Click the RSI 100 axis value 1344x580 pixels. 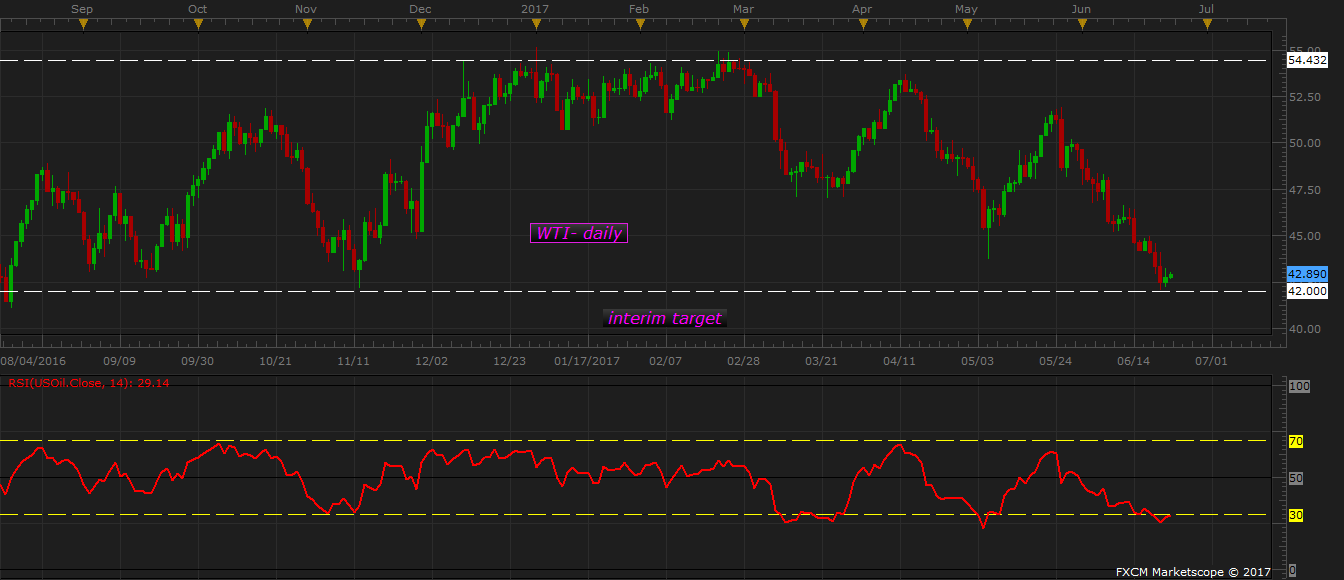tap(1298, 386)
